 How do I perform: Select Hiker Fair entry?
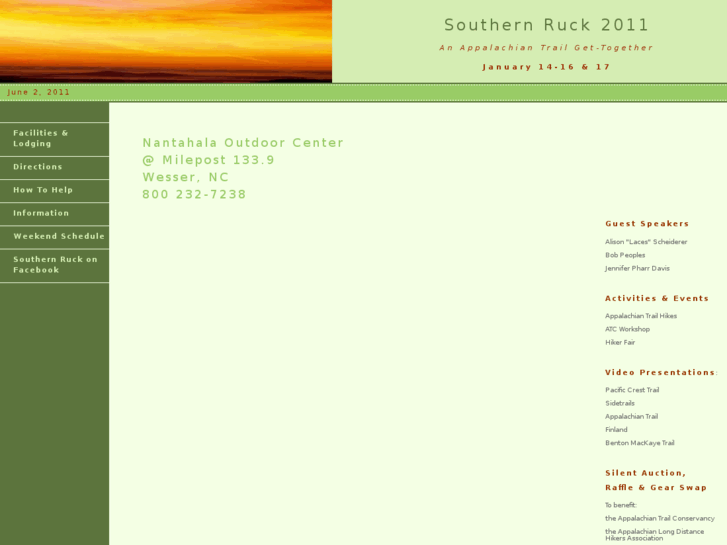coord(620,342)
